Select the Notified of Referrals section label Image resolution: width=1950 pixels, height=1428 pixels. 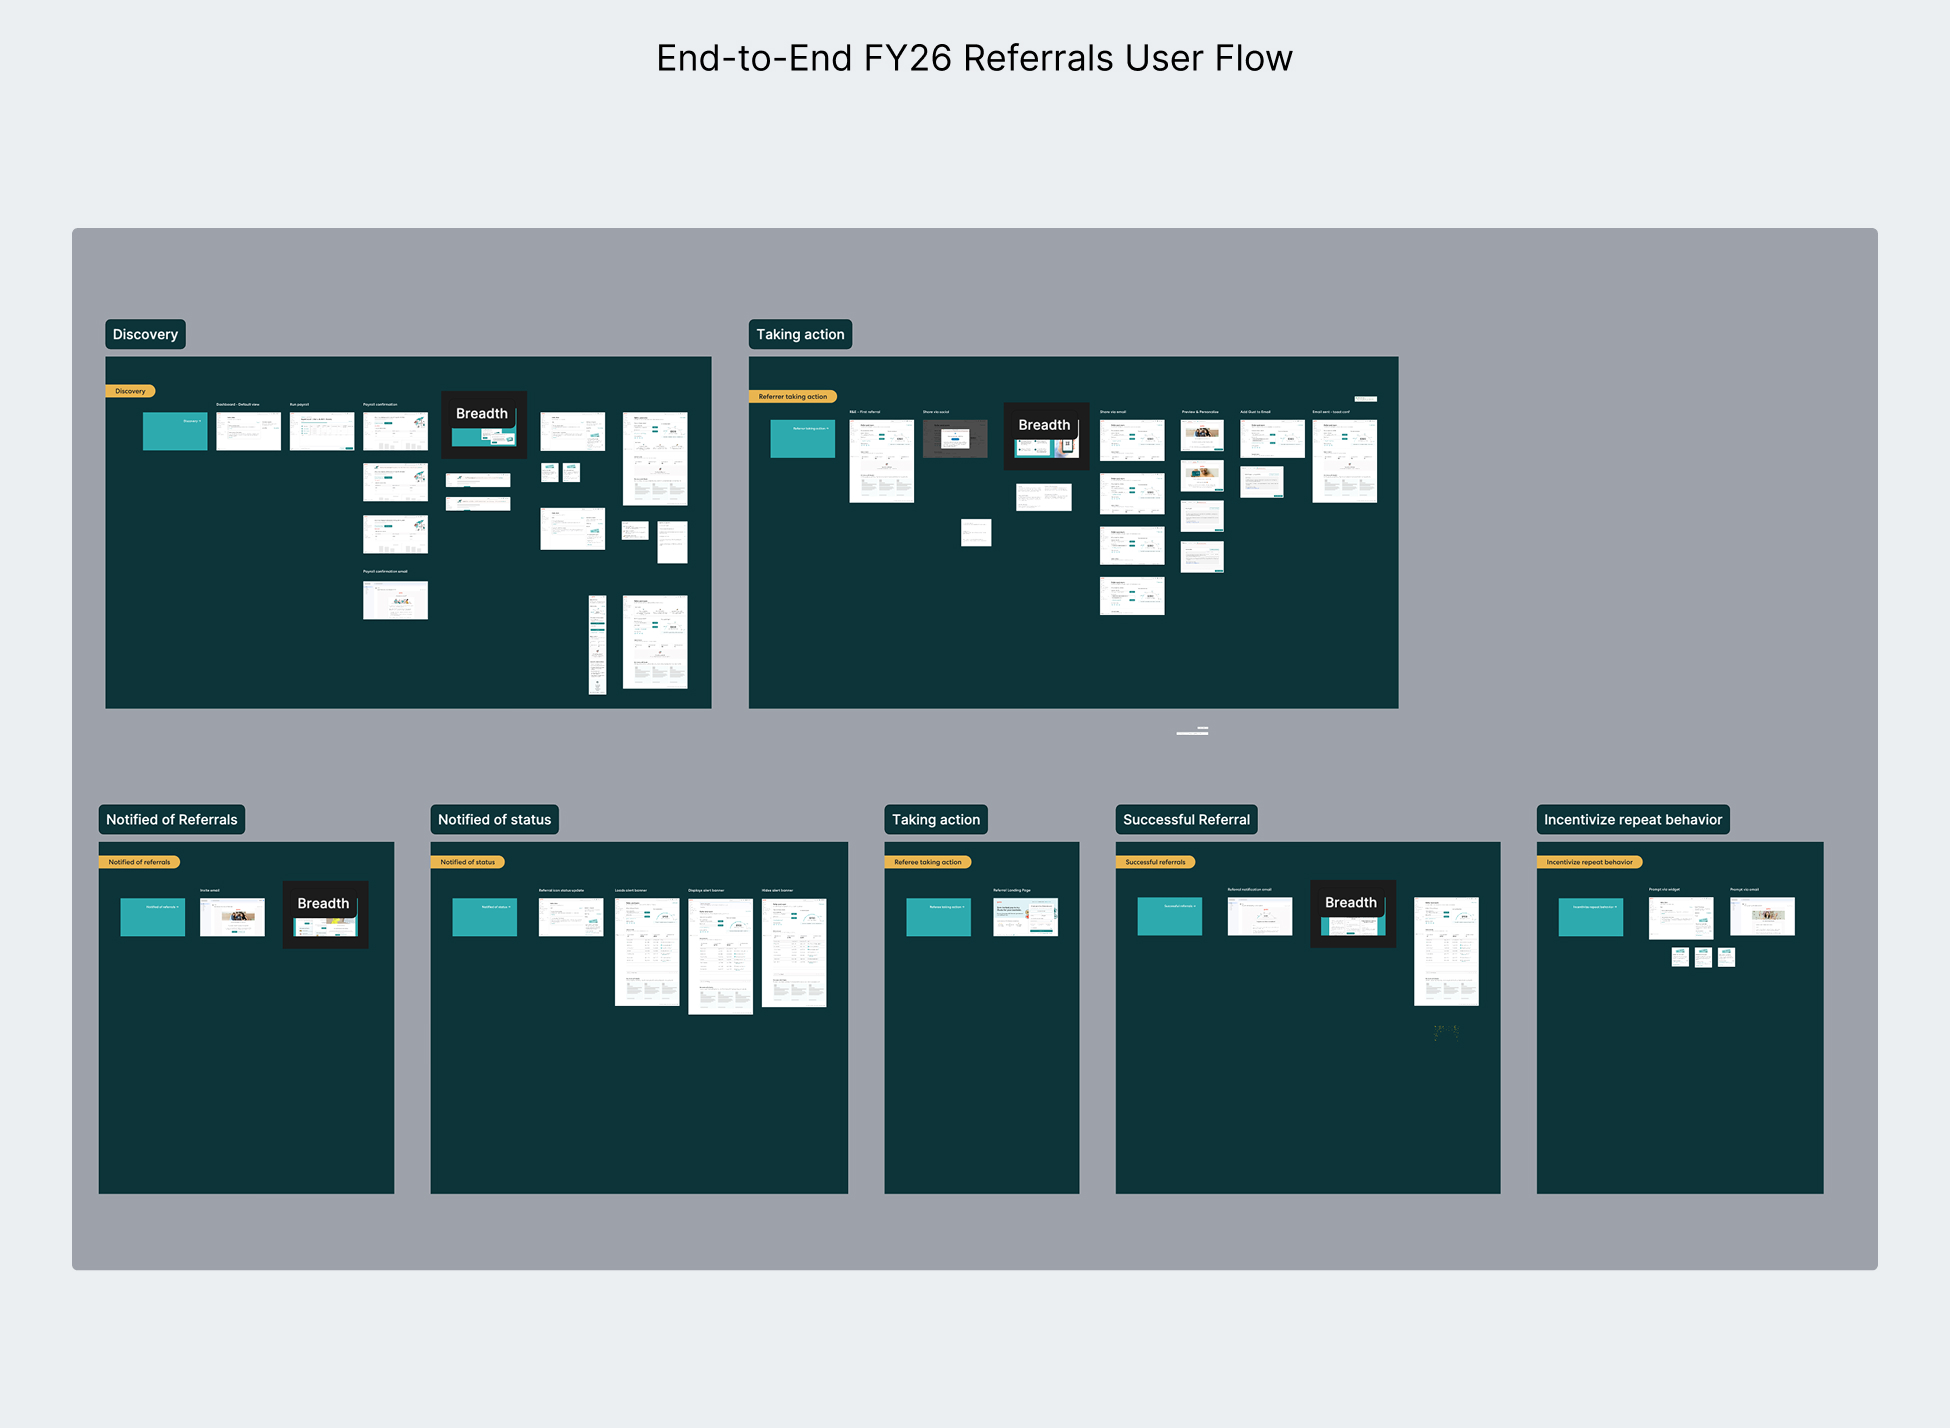(x=171, y=819)
